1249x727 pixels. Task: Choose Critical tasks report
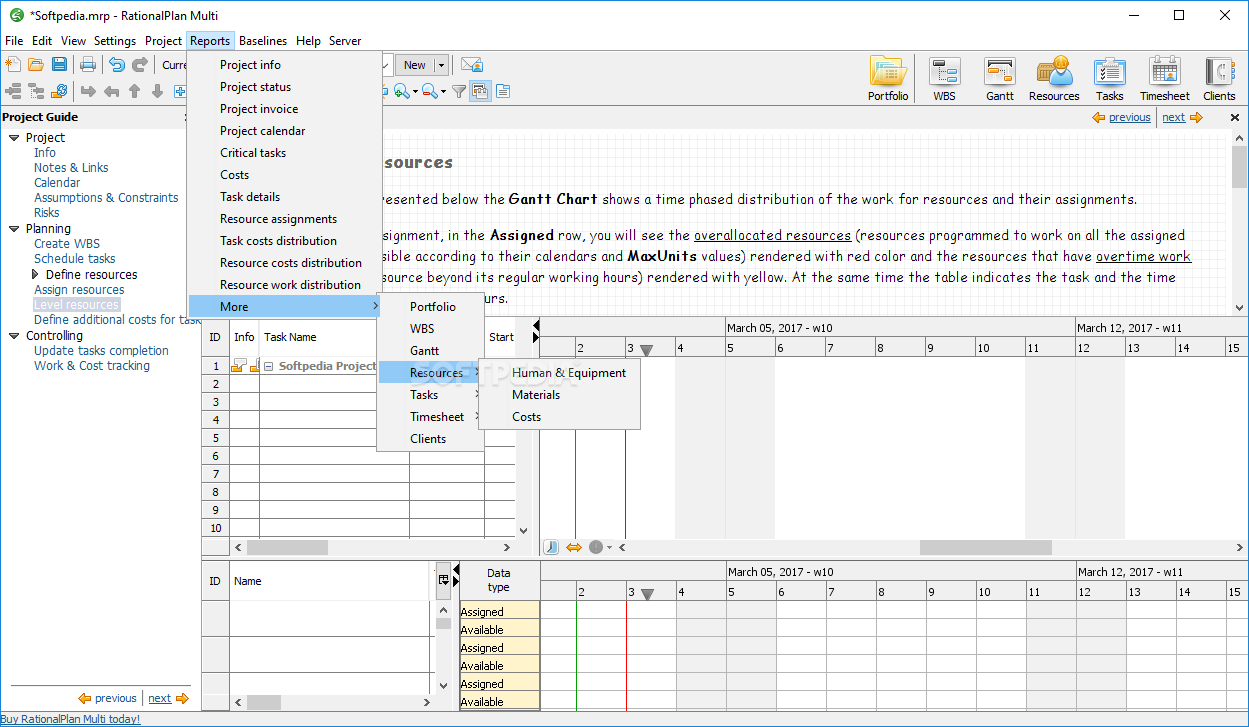(285, 153)
